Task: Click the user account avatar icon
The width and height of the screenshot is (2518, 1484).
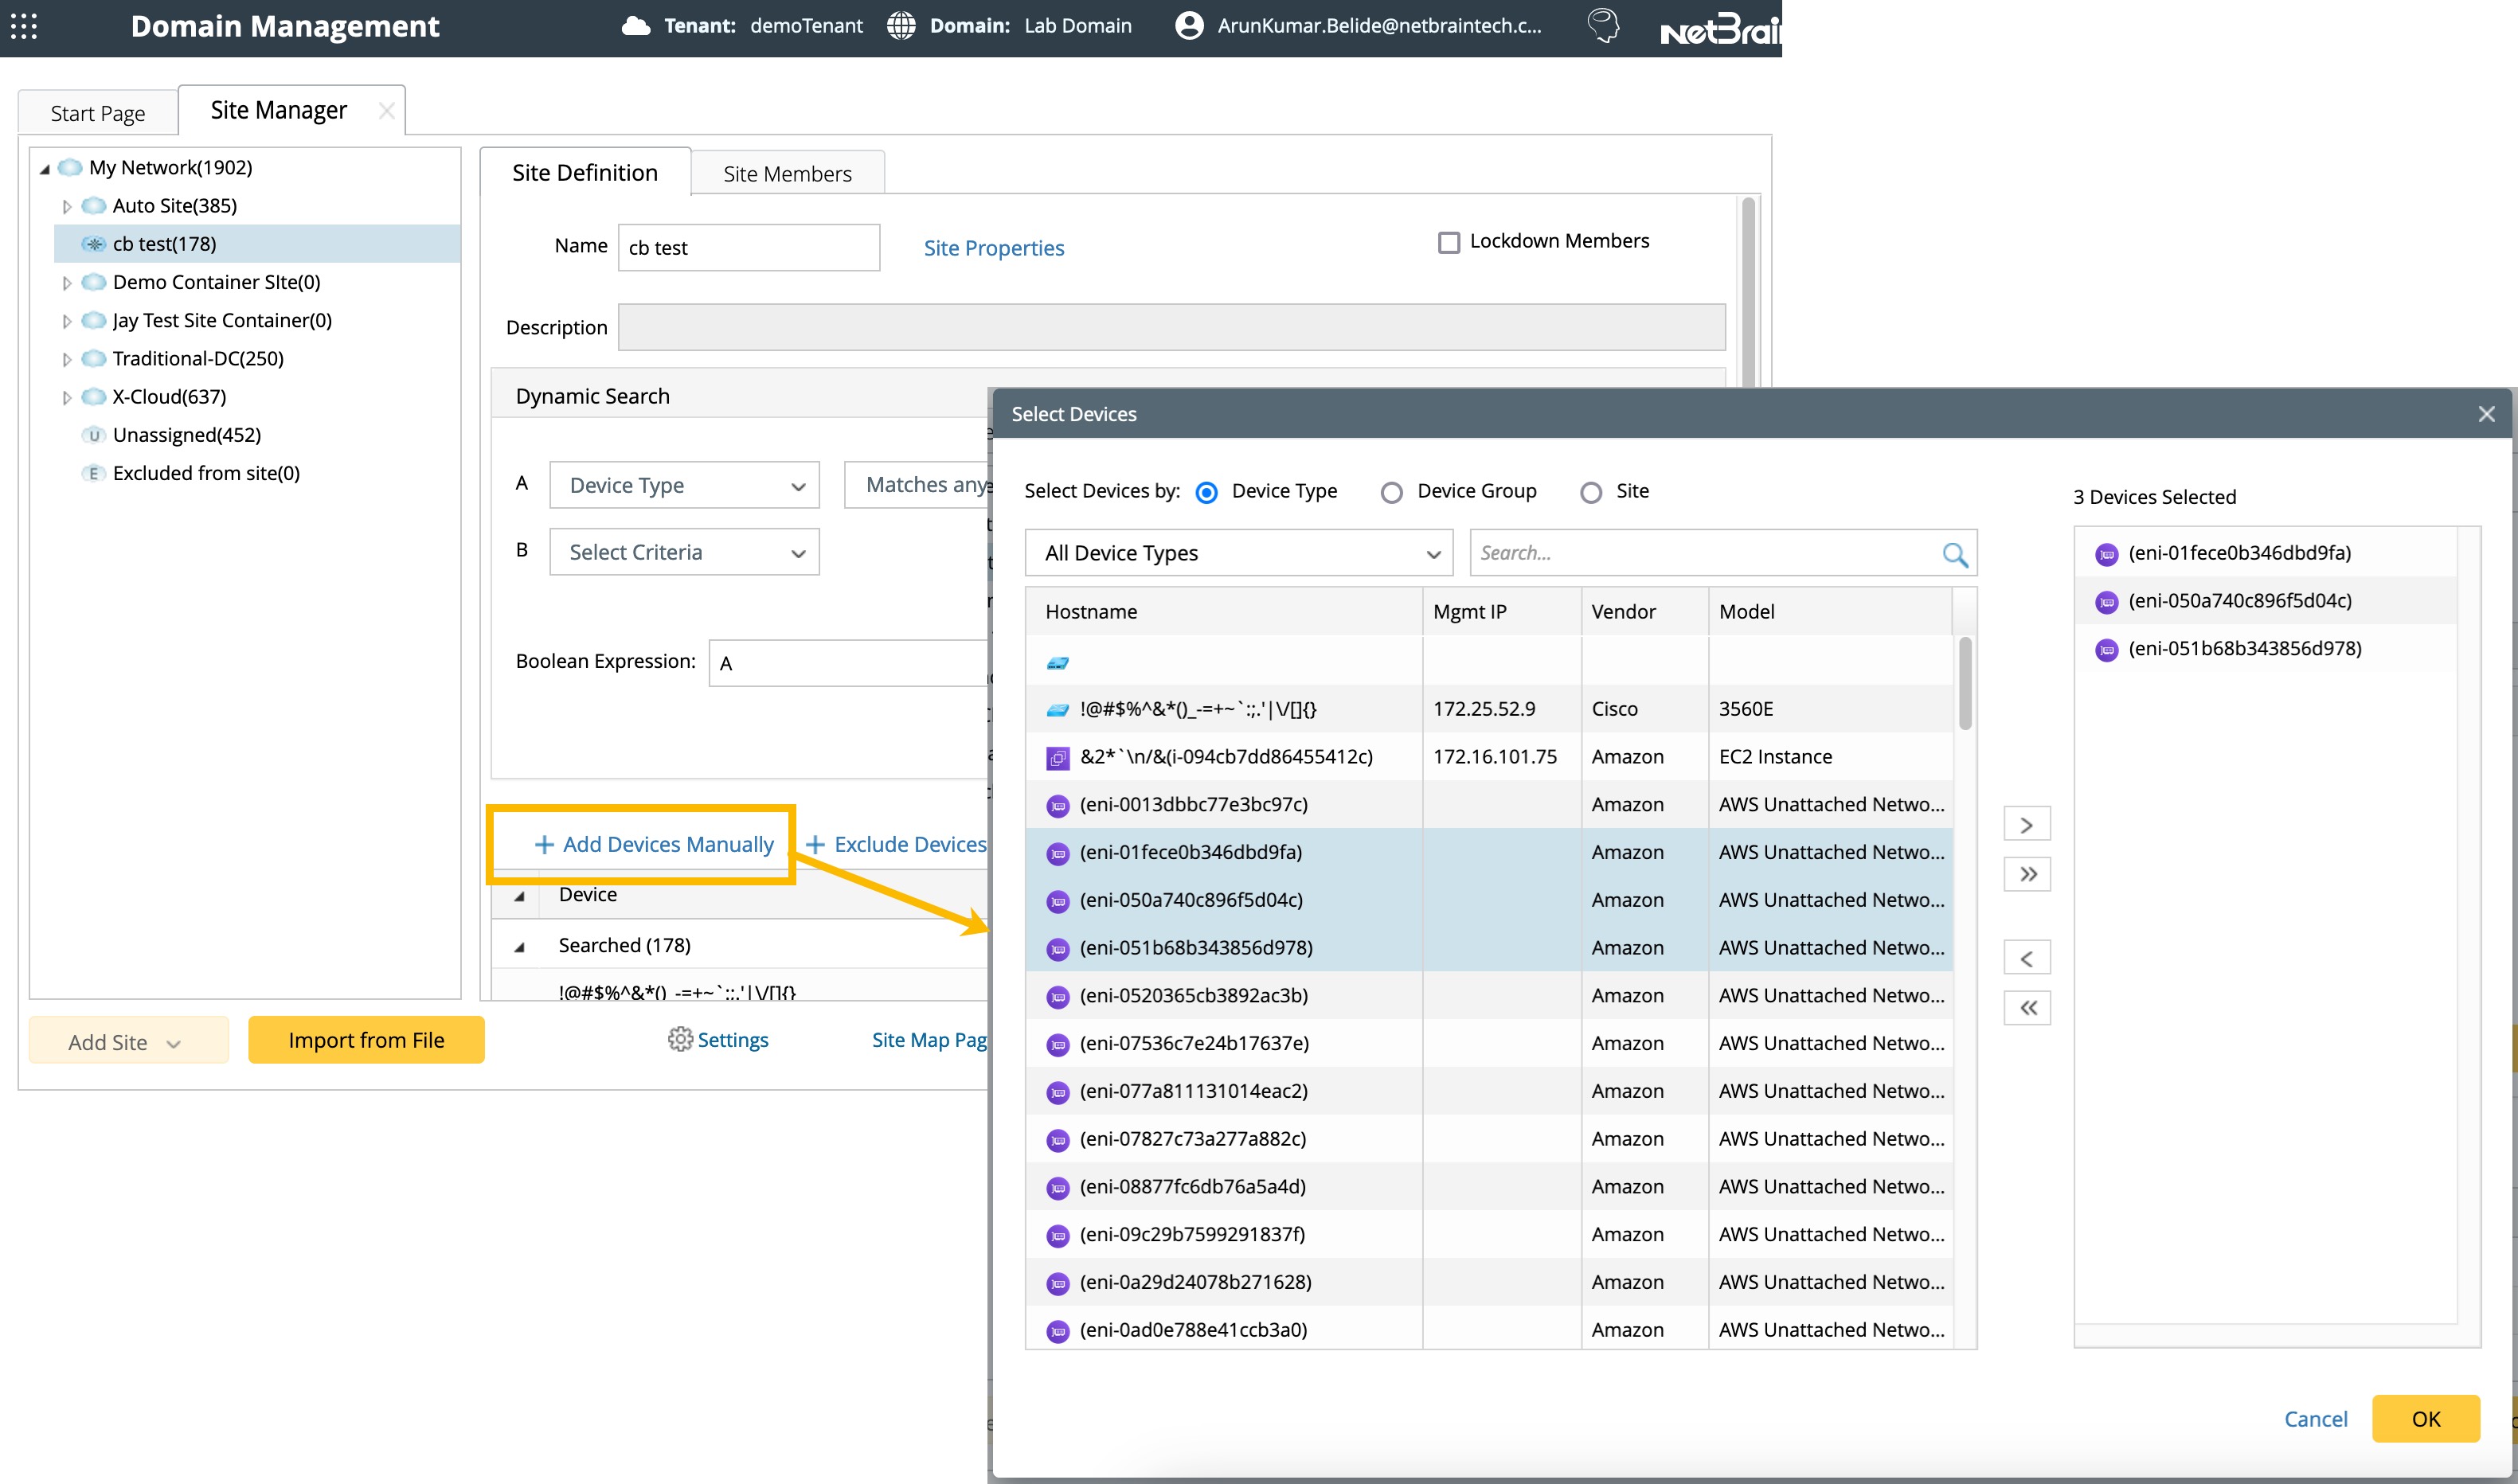Action: (1189, 26)
